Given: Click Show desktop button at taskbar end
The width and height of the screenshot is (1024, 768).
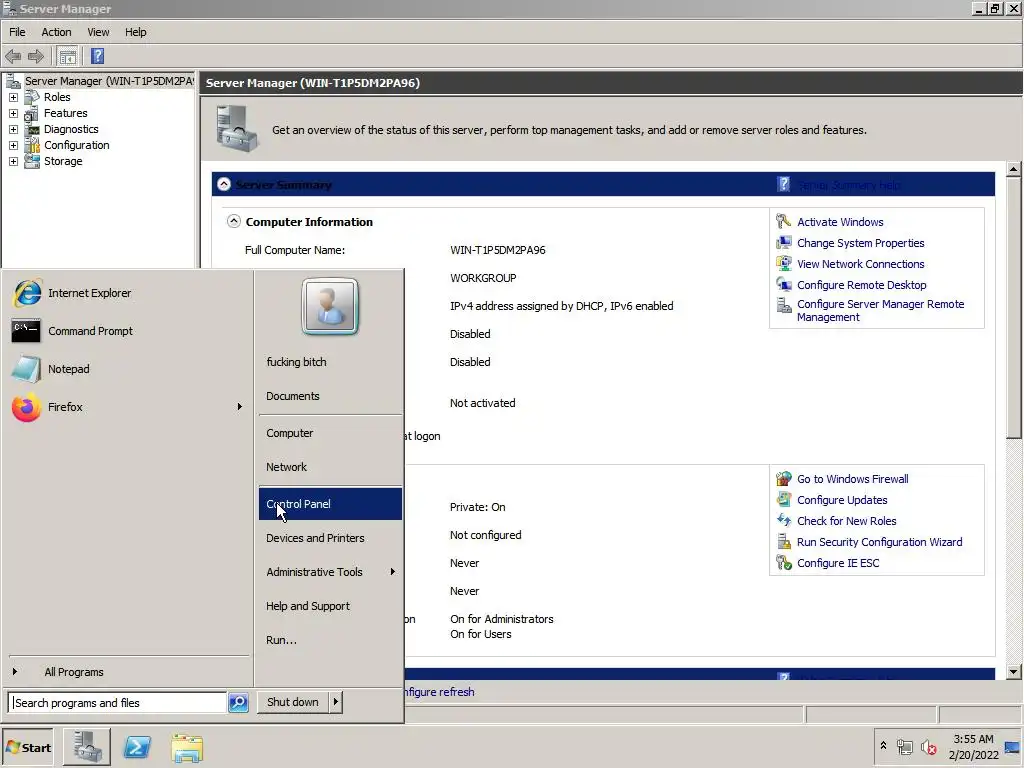Looking at the screenshot, I should (1013, 748).
